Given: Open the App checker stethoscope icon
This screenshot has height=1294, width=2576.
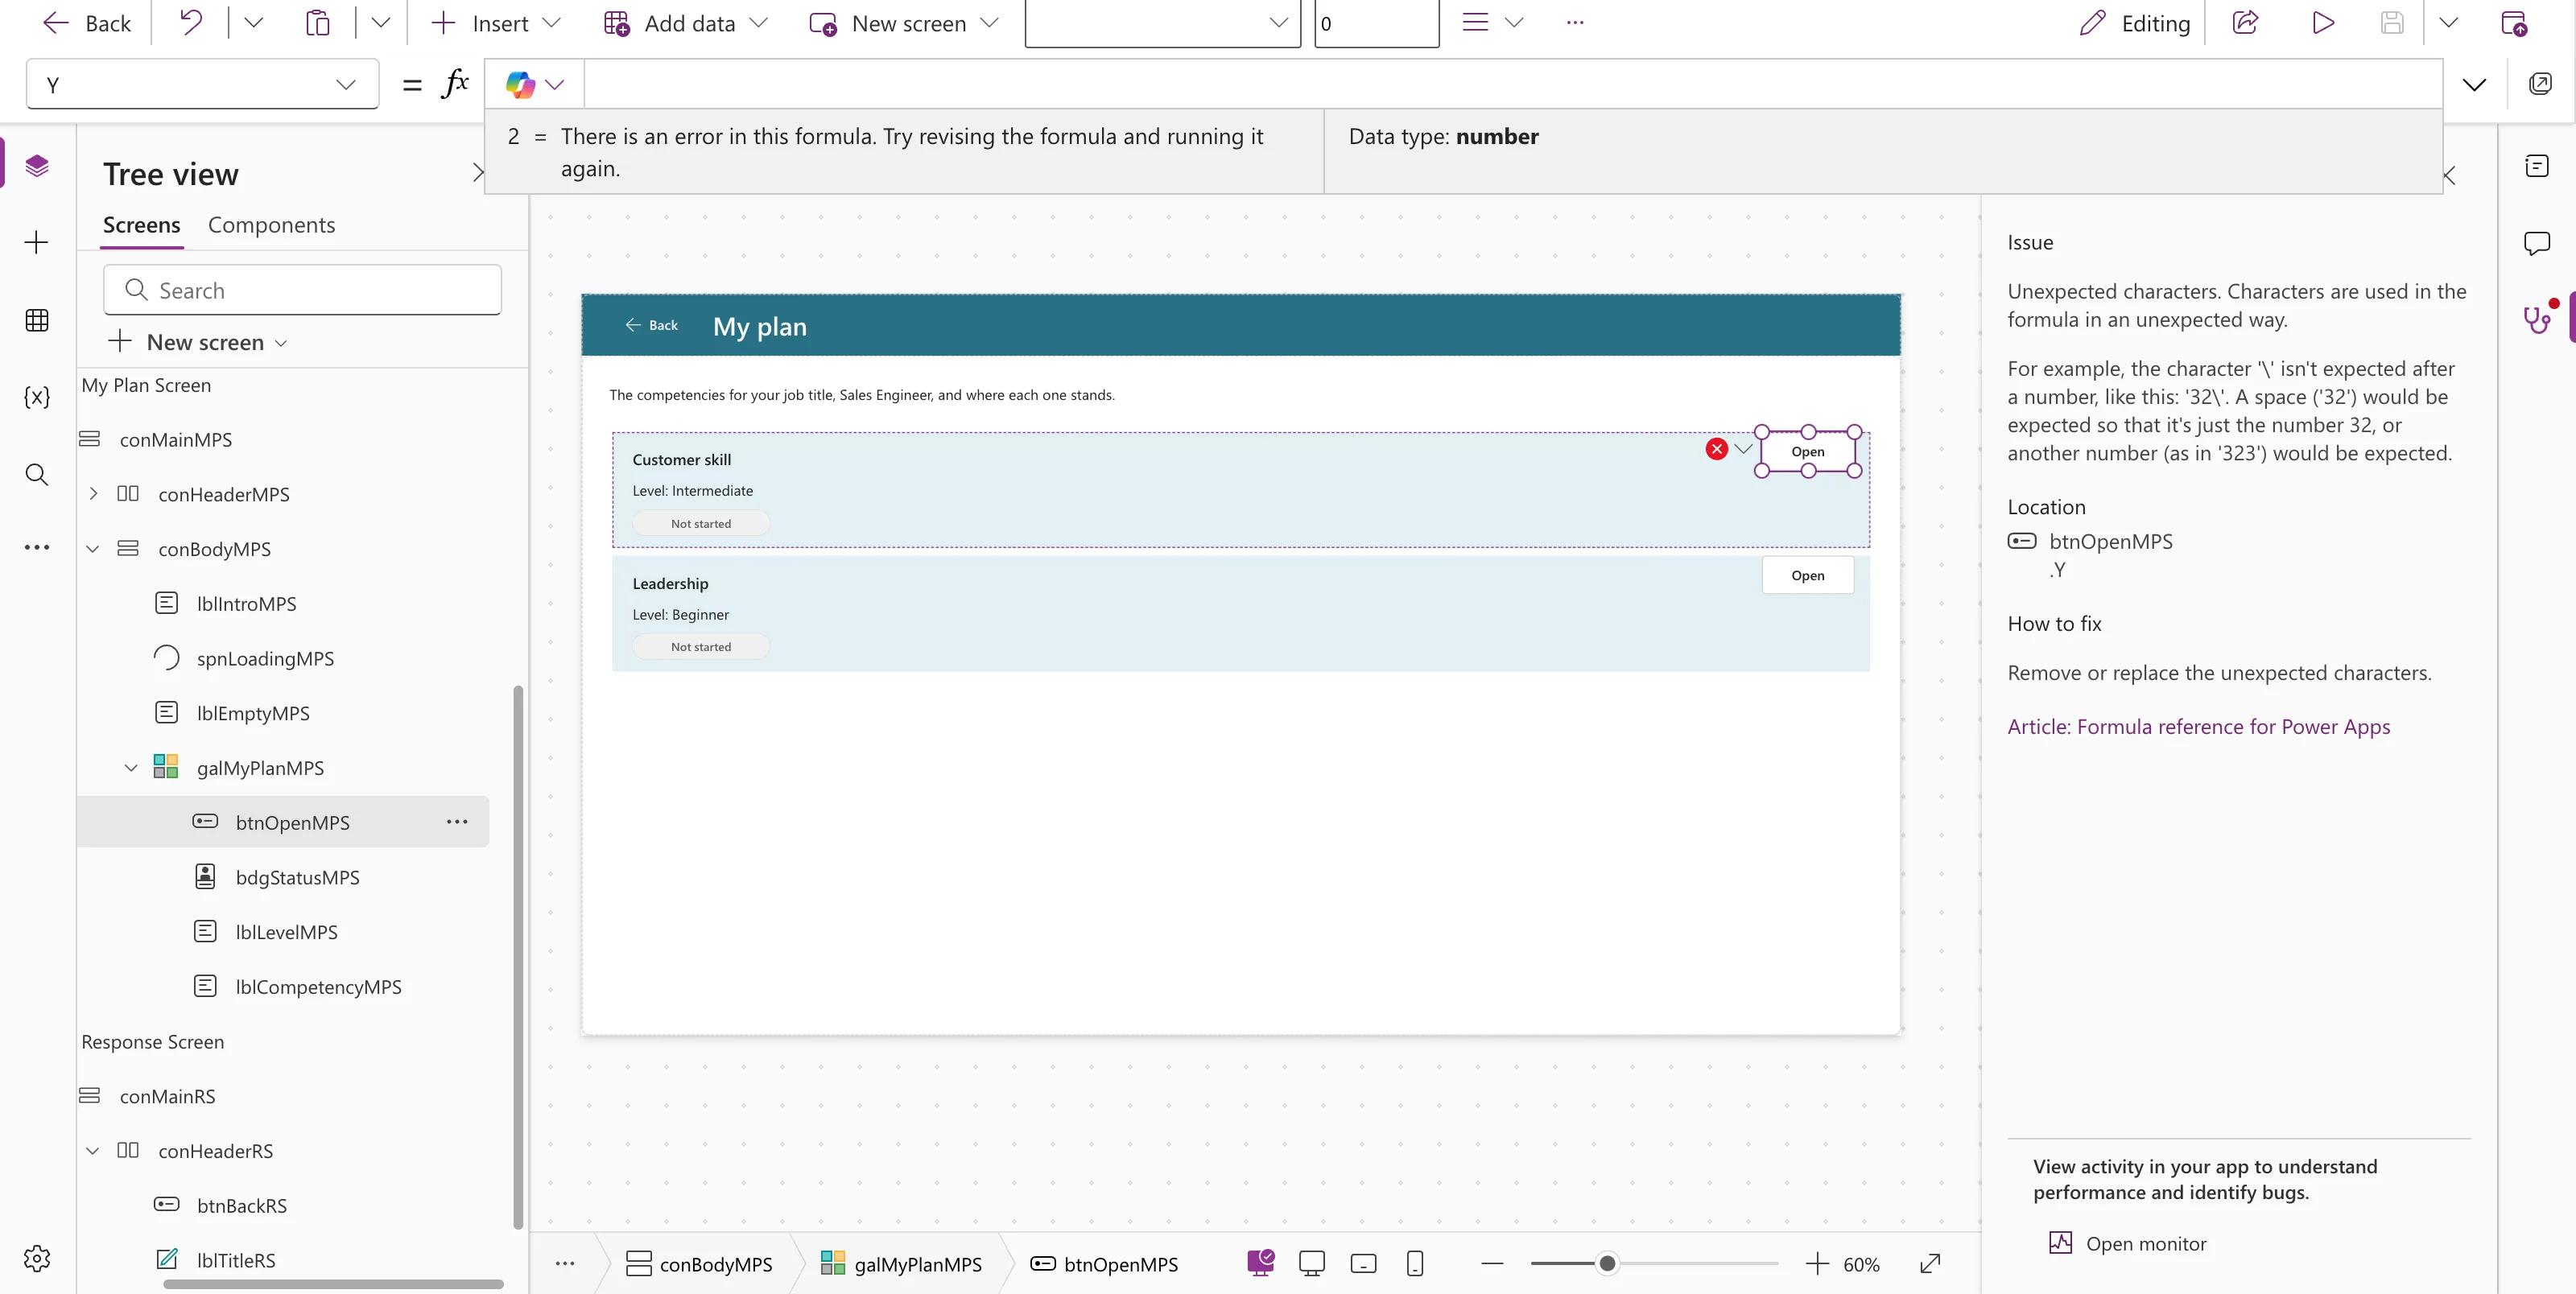Looking at the screenshot, I should coord(2537,319).
